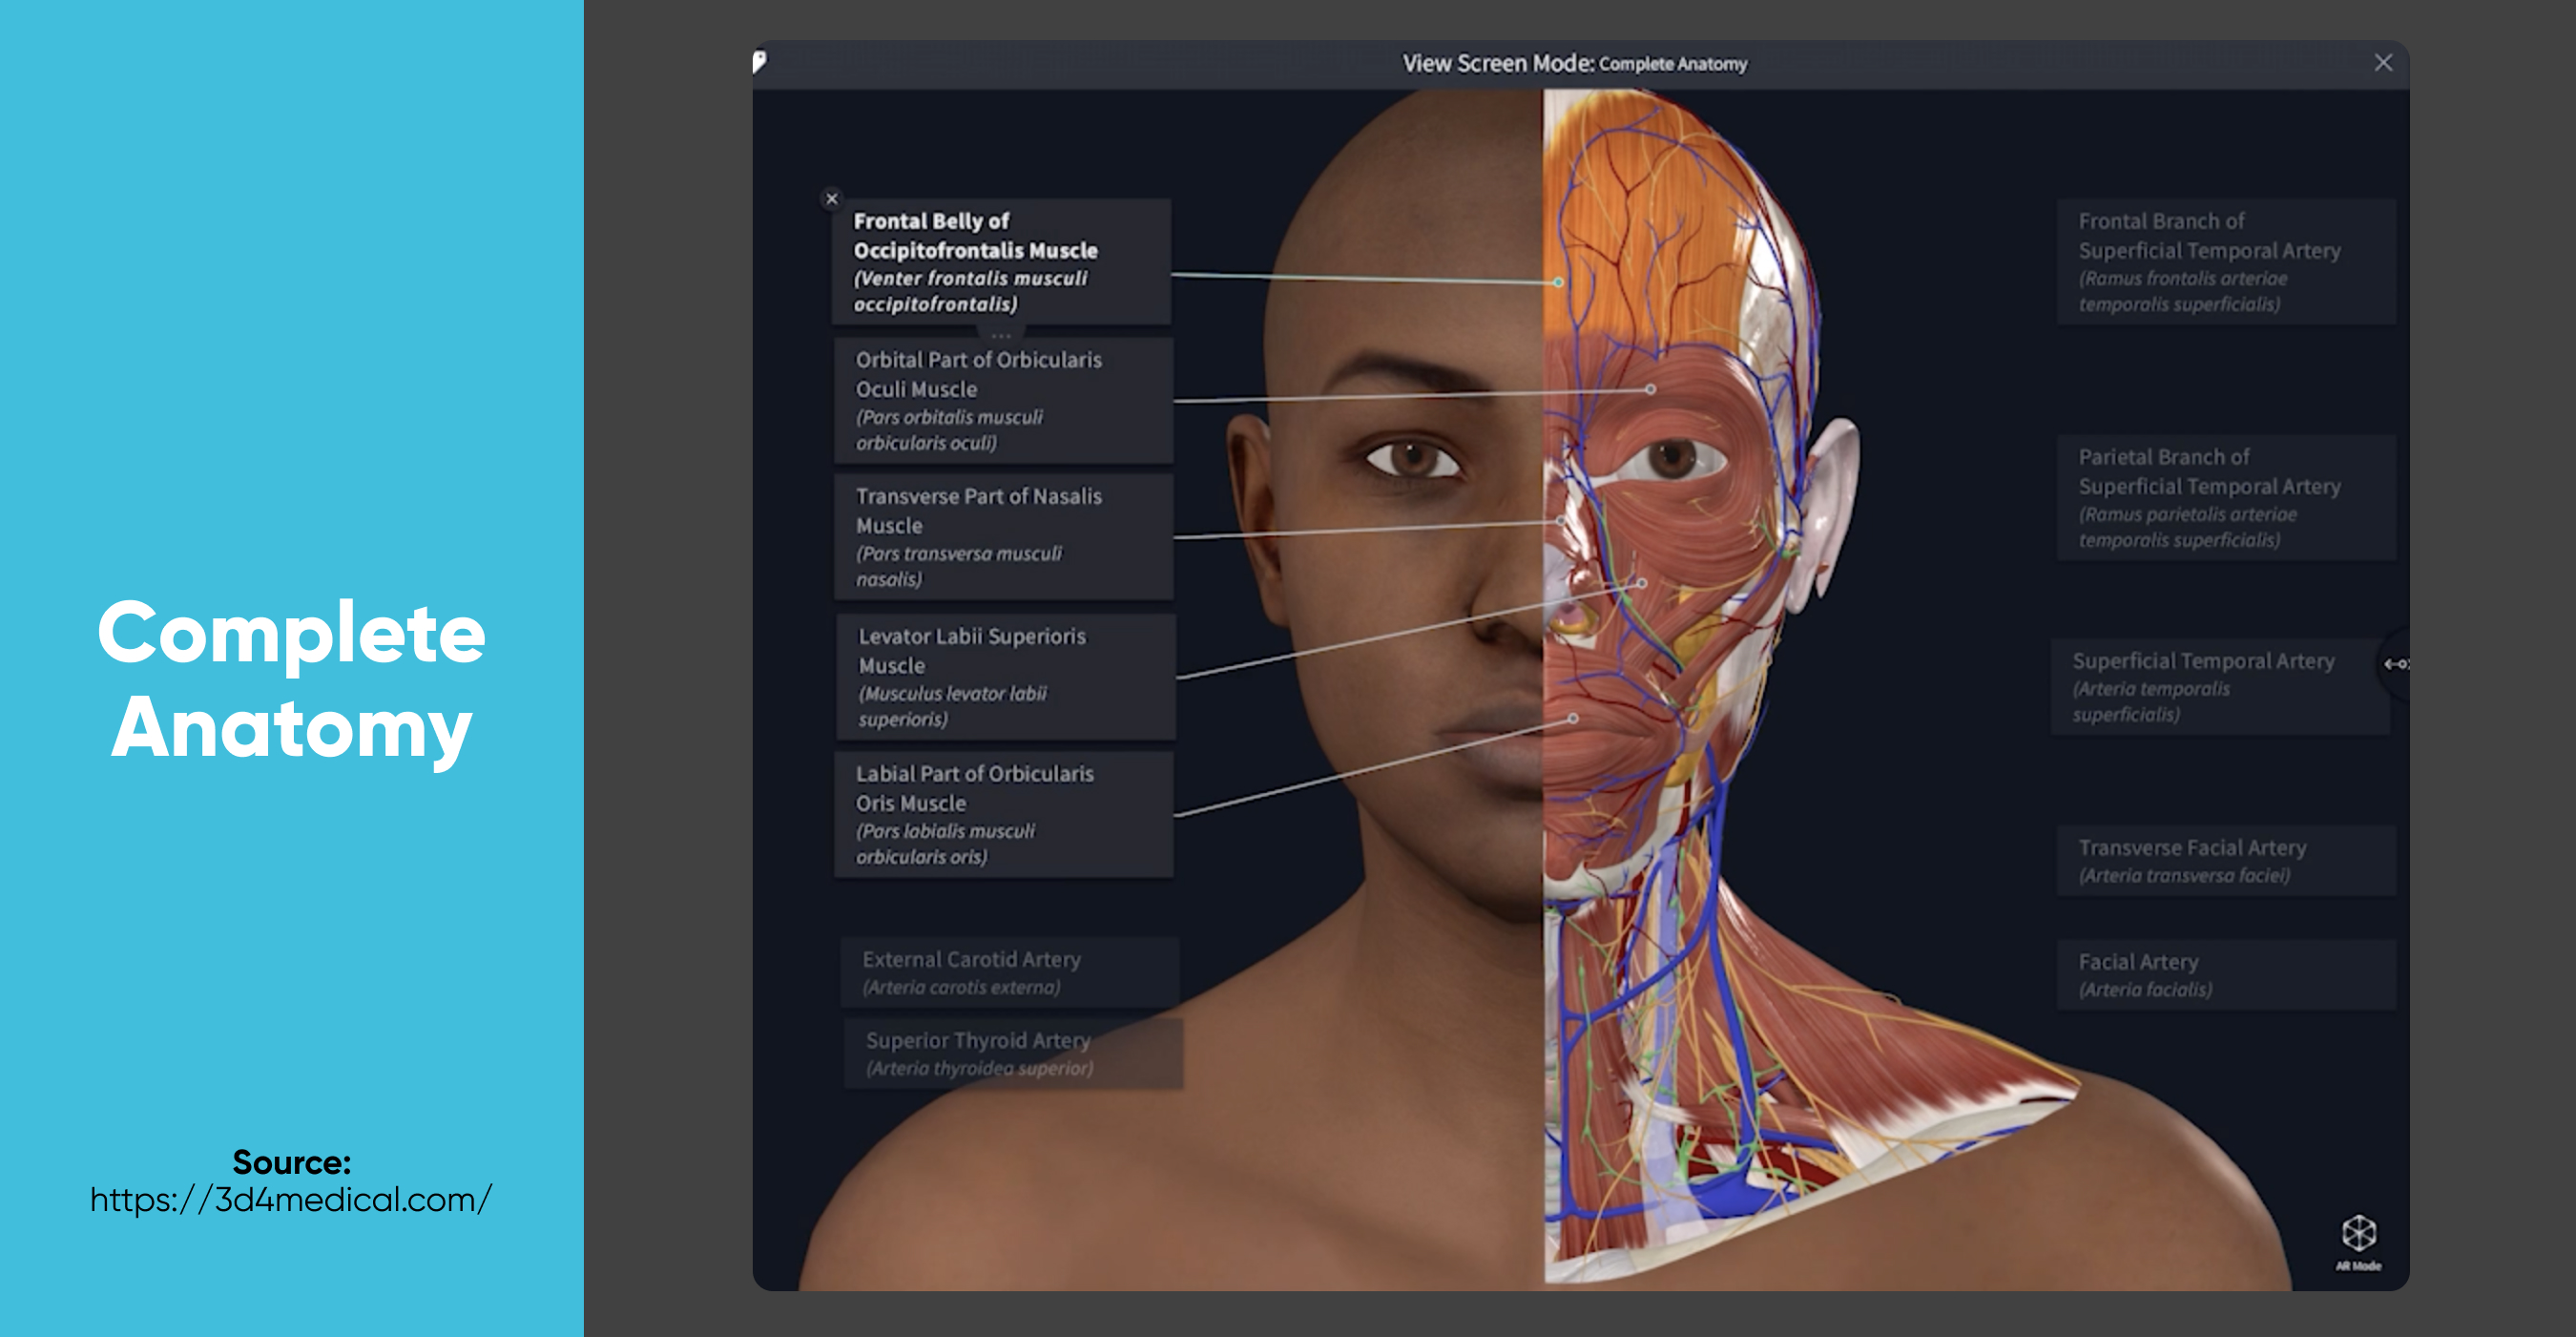Select Frontal Branch of Superficial Temporal Artery

[x=2226, y=262]
